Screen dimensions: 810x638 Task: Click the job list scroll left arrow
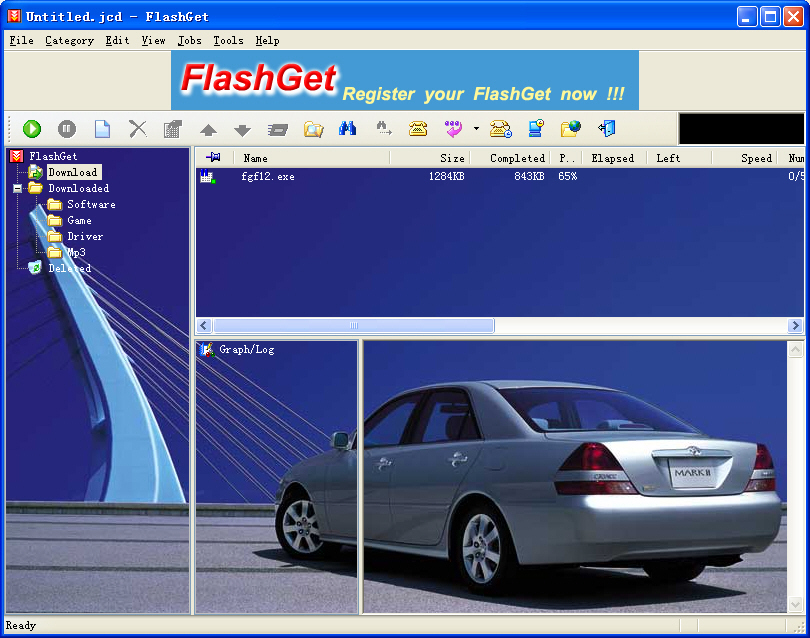204,325
